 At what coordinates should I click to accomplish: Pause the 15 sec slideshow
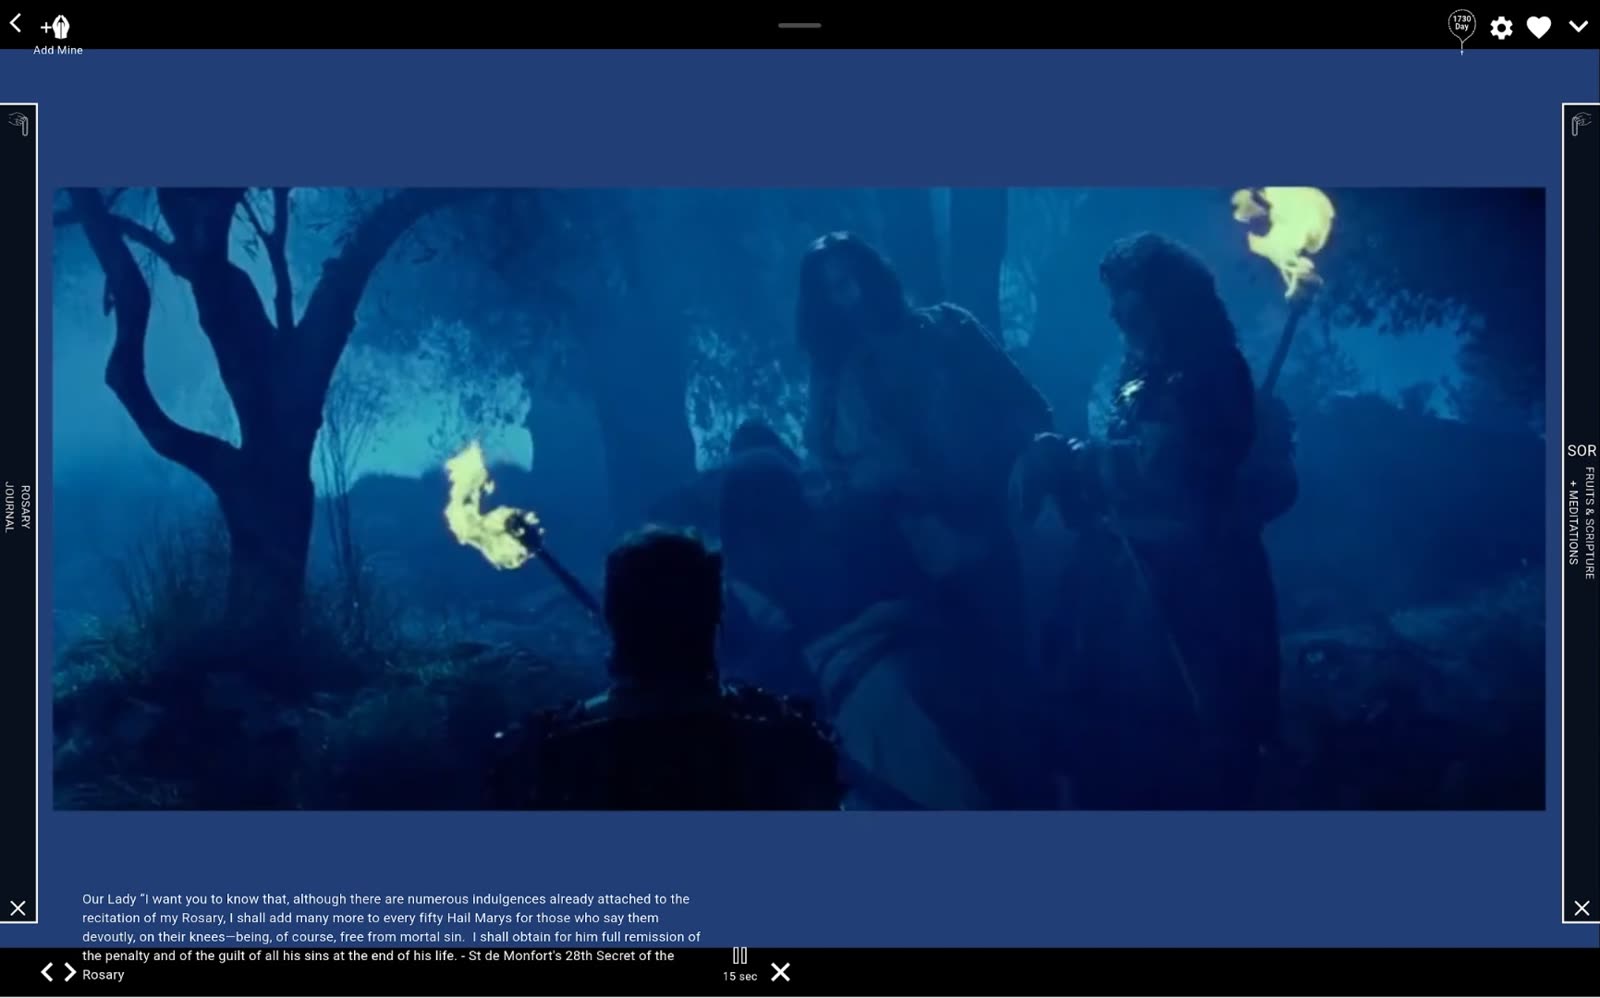[740, 956]
